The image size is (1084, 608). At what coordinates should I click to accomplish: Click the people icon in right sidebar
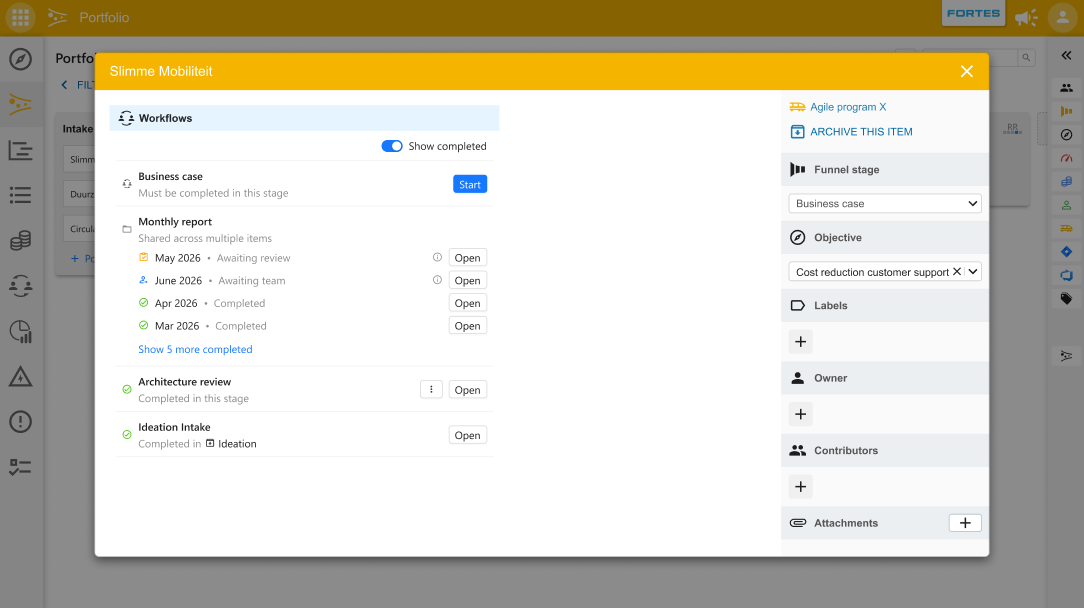point(1066,88)
